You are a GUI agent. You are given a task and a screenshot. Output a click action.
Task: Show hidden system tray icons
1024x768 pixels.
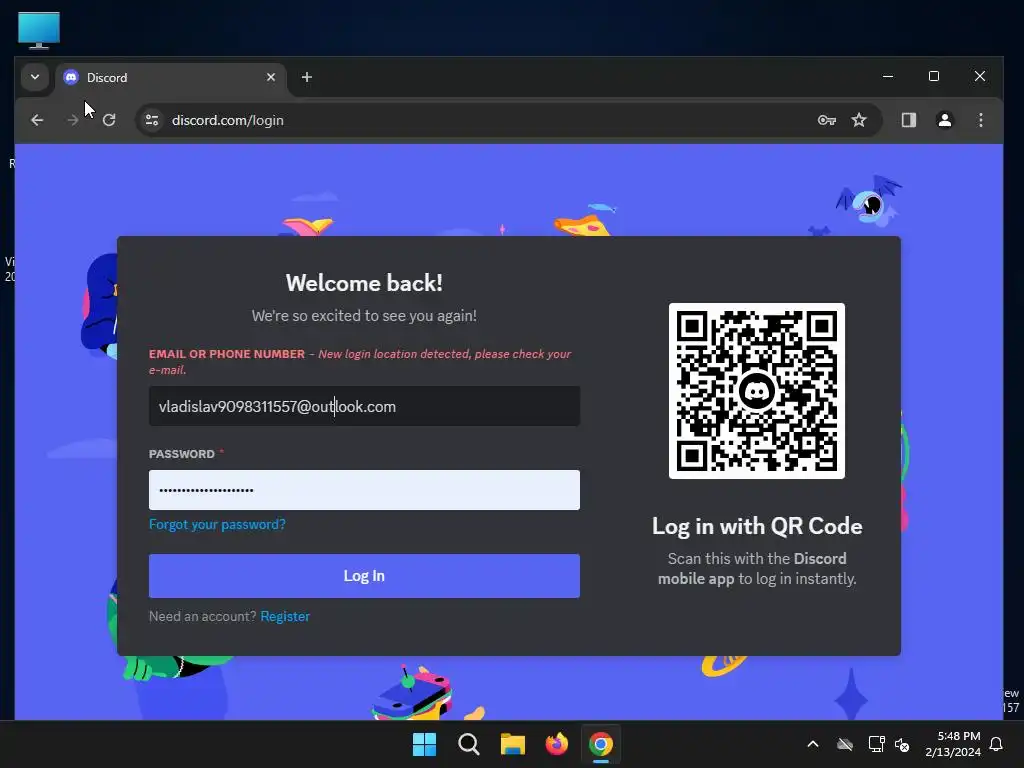click(812, 744)
